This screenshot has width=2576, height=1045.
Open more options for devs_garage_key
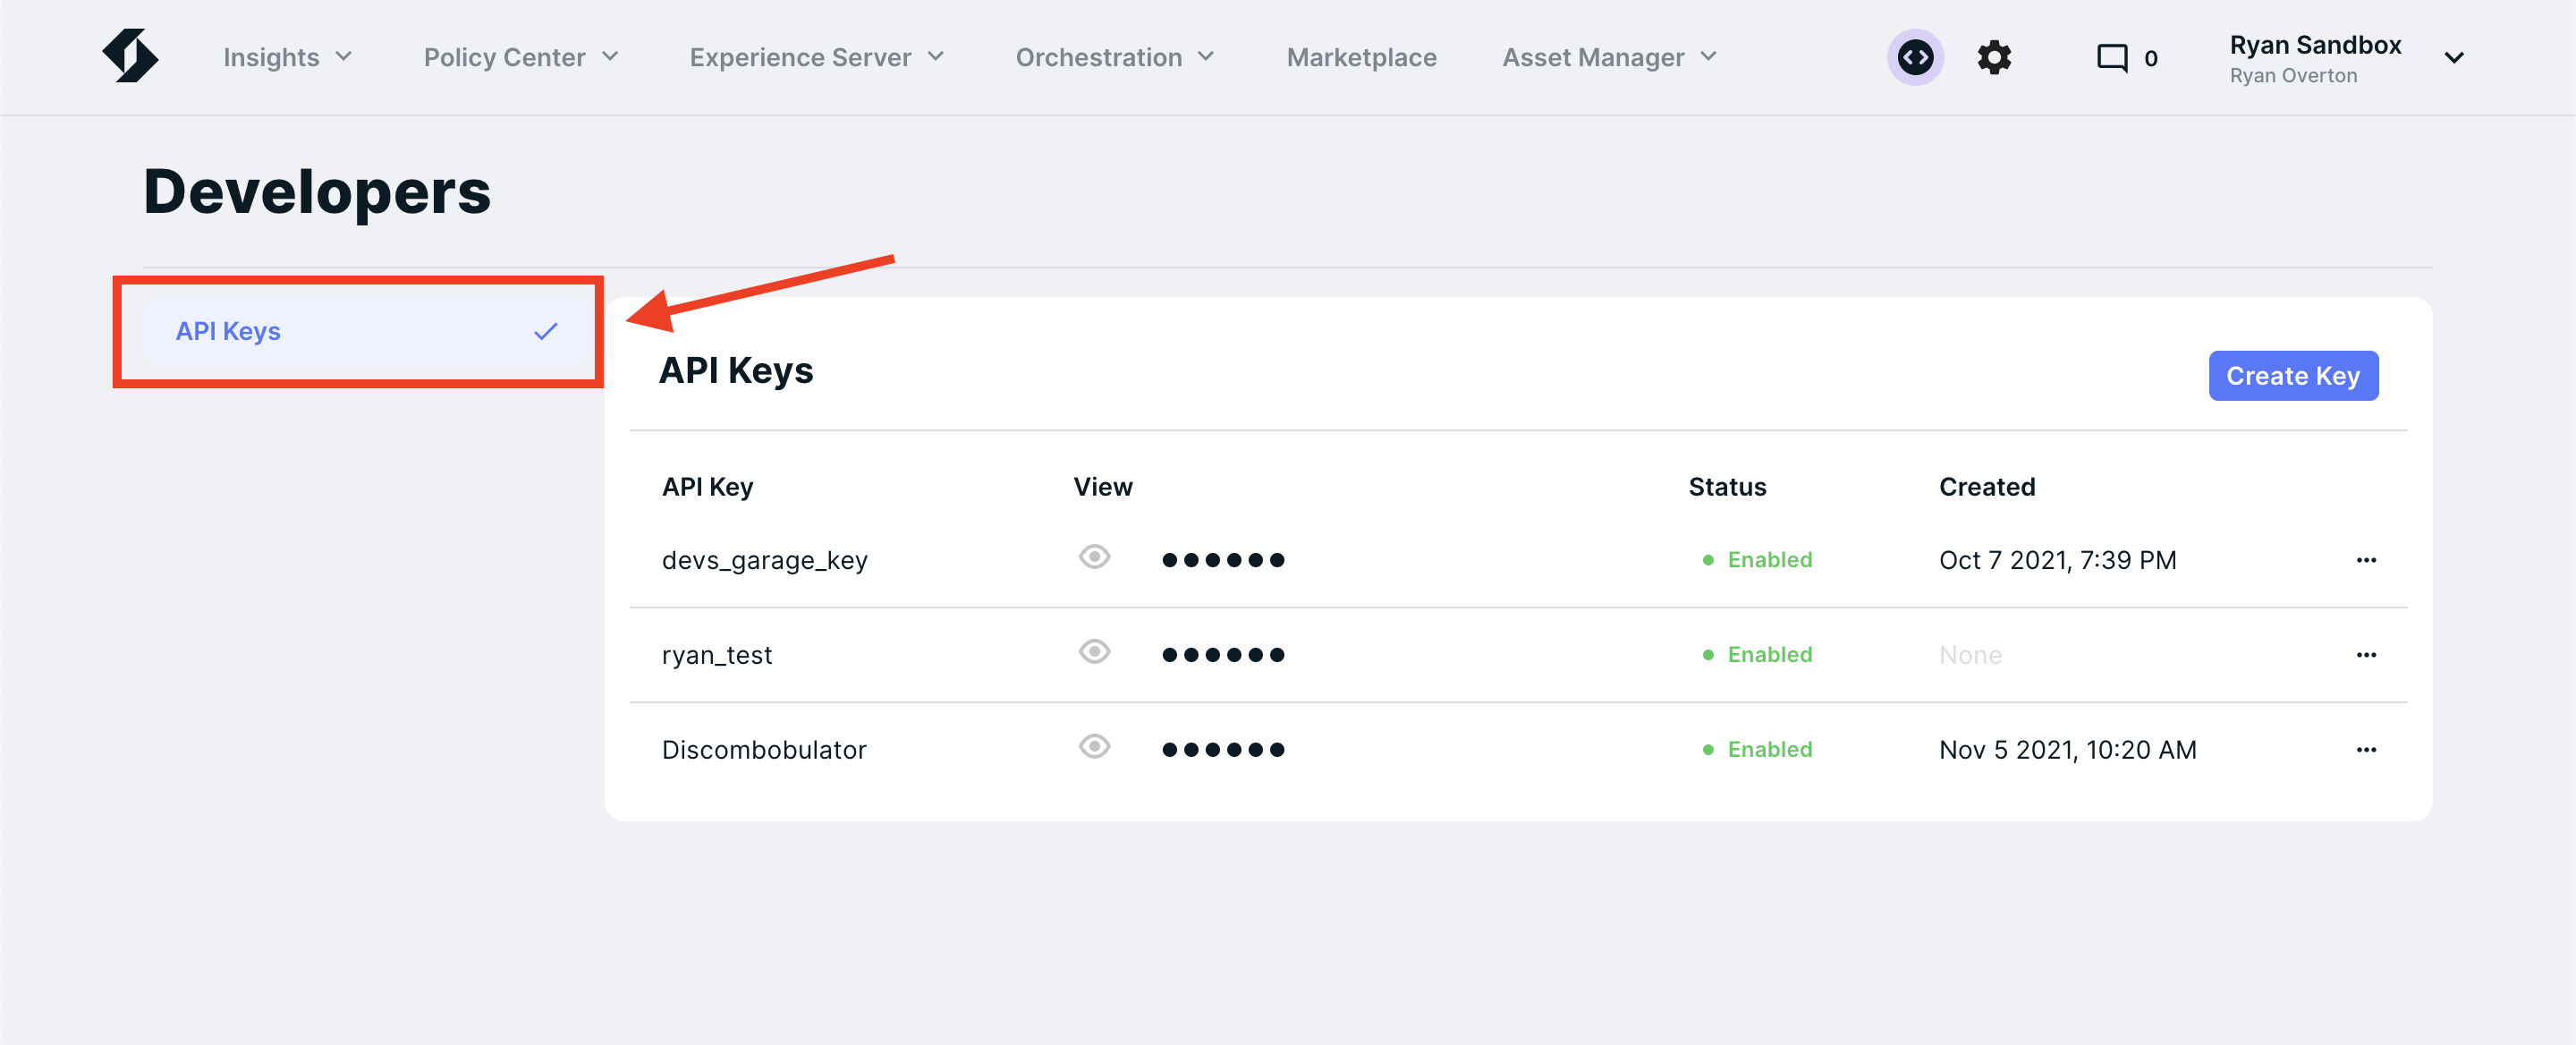coord(2365,560)
